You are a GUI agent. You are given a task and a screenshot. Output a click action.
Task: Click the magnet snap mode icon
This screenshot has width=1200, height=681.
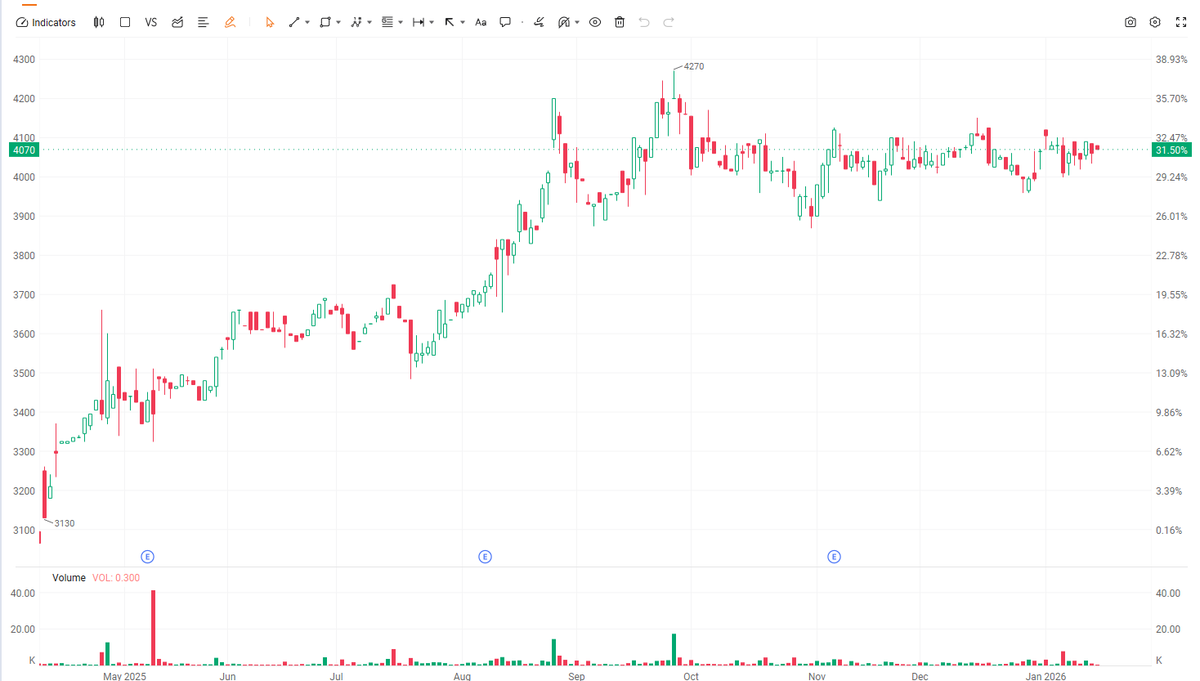[x=564, y=22]
